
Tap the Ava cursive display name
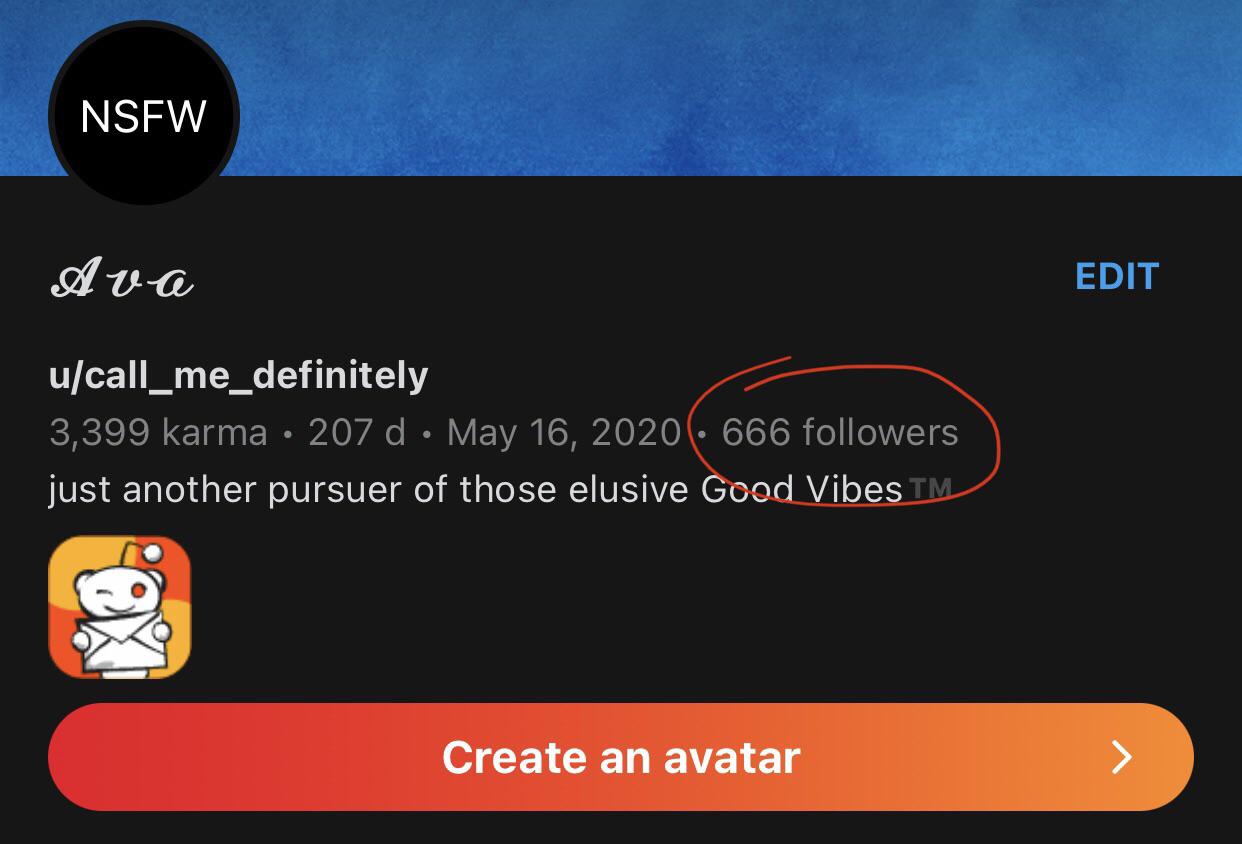(121, 280)
